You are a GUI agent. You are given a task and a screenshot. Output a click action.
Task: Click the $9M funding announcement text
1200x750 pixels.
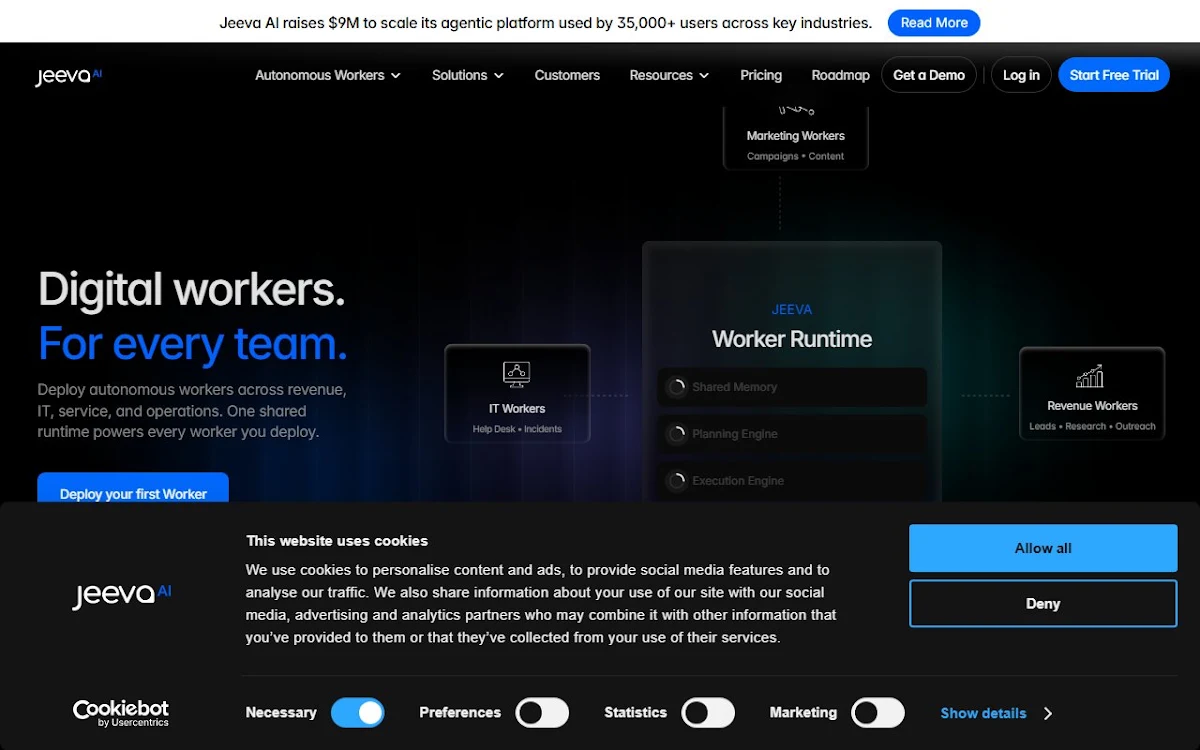546,23
